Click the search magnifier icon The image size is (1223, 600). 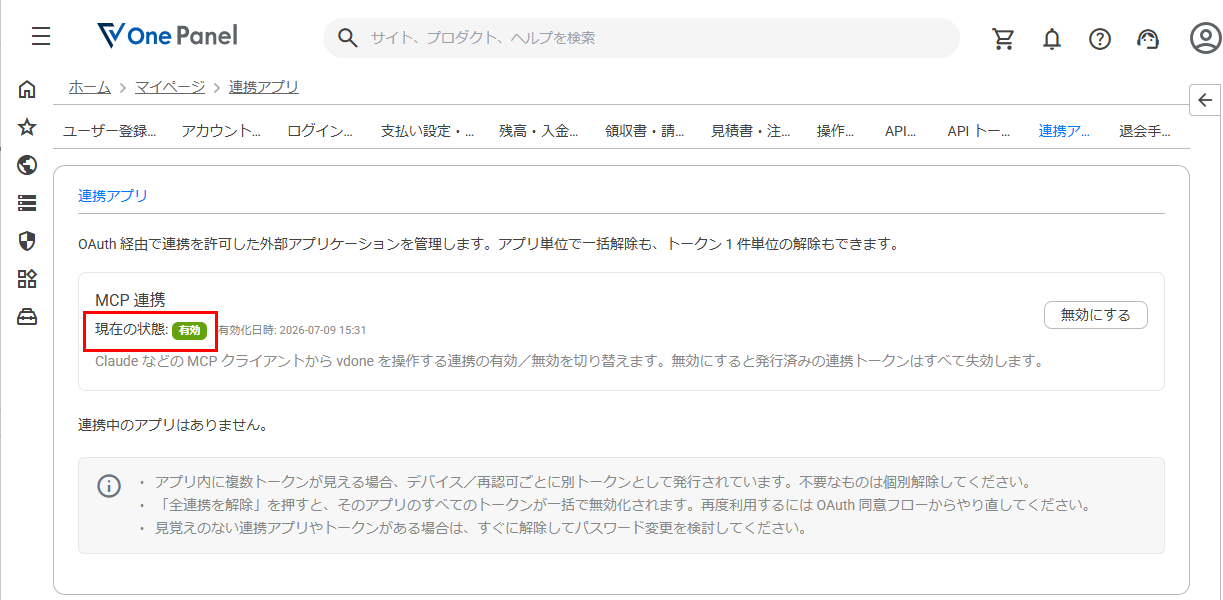point(347,38)
